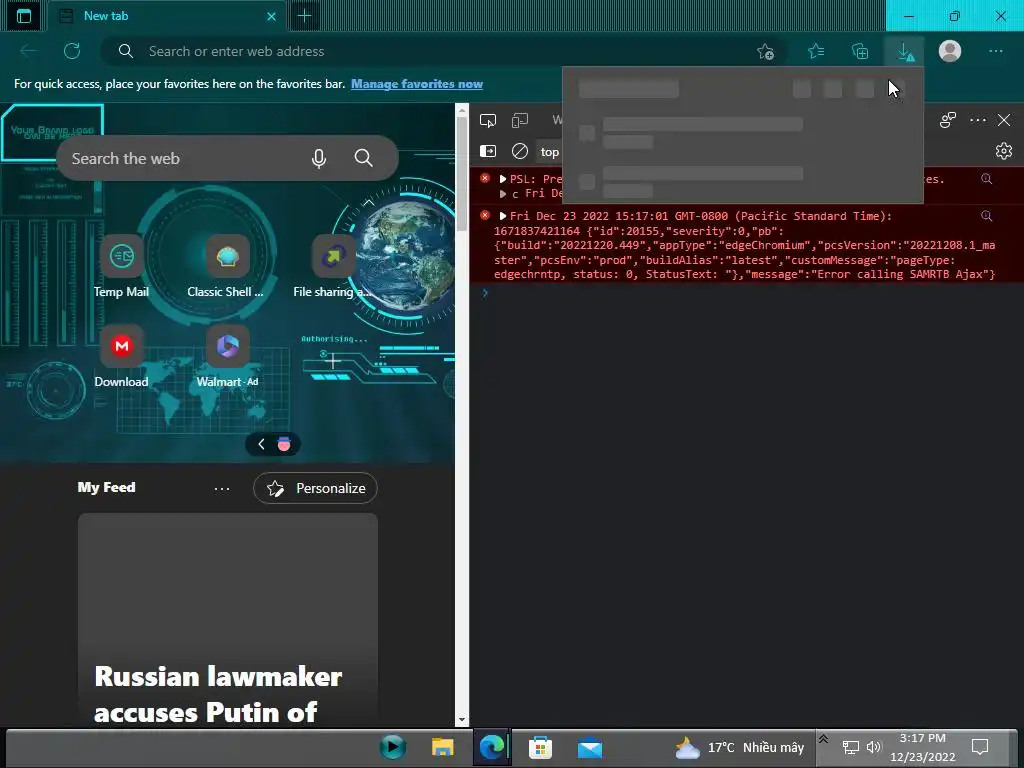Refresh the current page
1024x768 pixels.
coord(72,51)
